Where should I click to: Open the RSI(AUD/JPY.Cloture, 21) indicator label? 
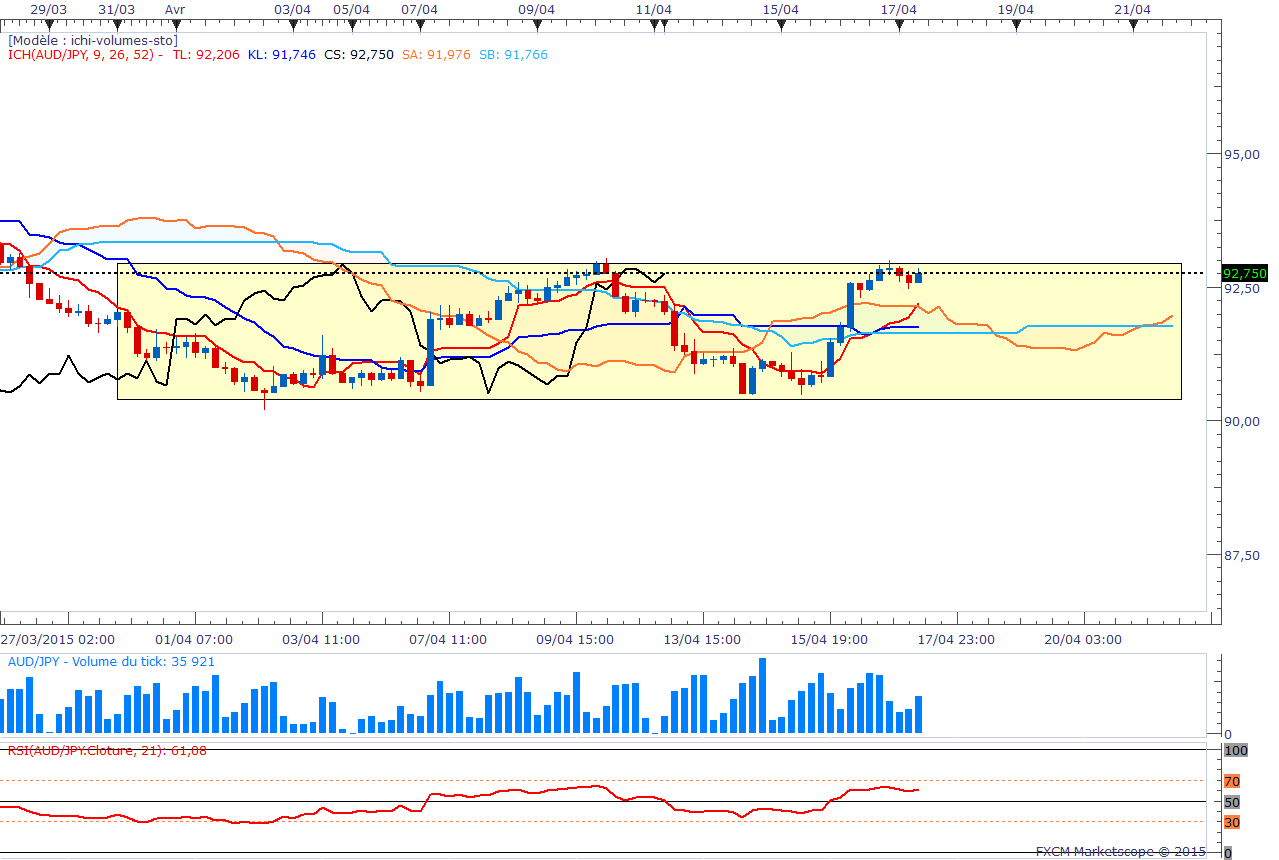[107, 750]
